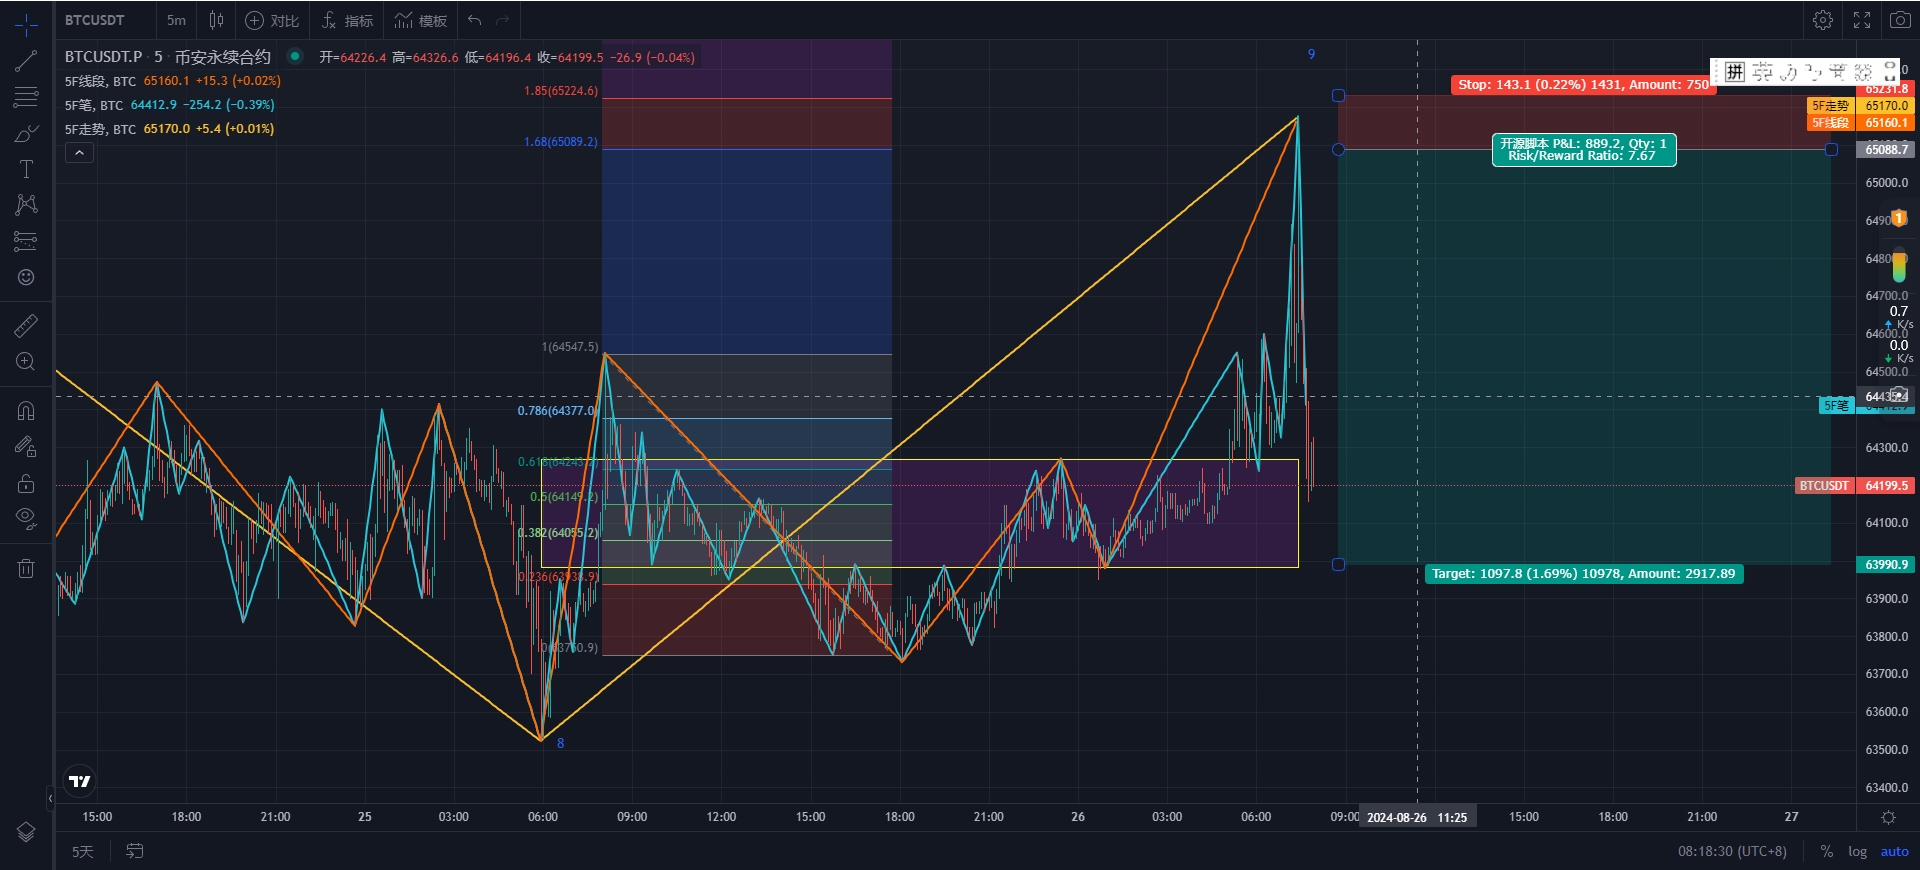Open the timezone 08:18:30 (UTC+8) menu
The height and width of the screenshot is (870, 1920).
coord(1732,852)
